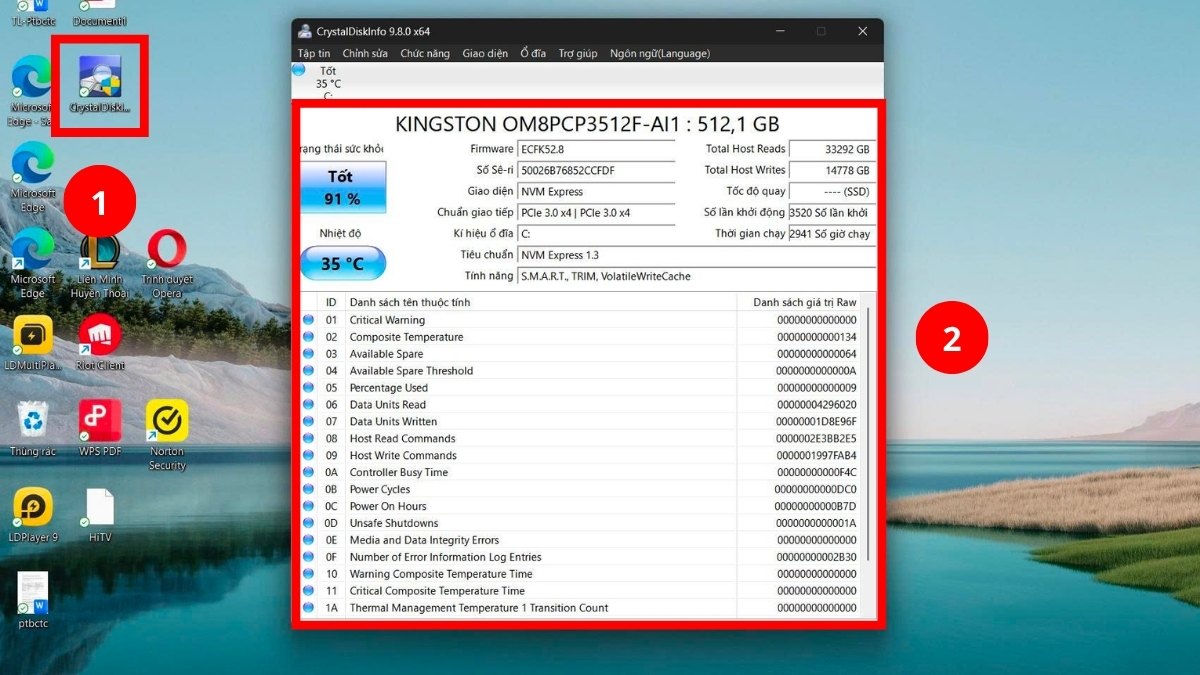Click the SMART attribute list vertical scrollbar
The width and height of the screenshot is (1200, 675).
(x=870, y=435)
